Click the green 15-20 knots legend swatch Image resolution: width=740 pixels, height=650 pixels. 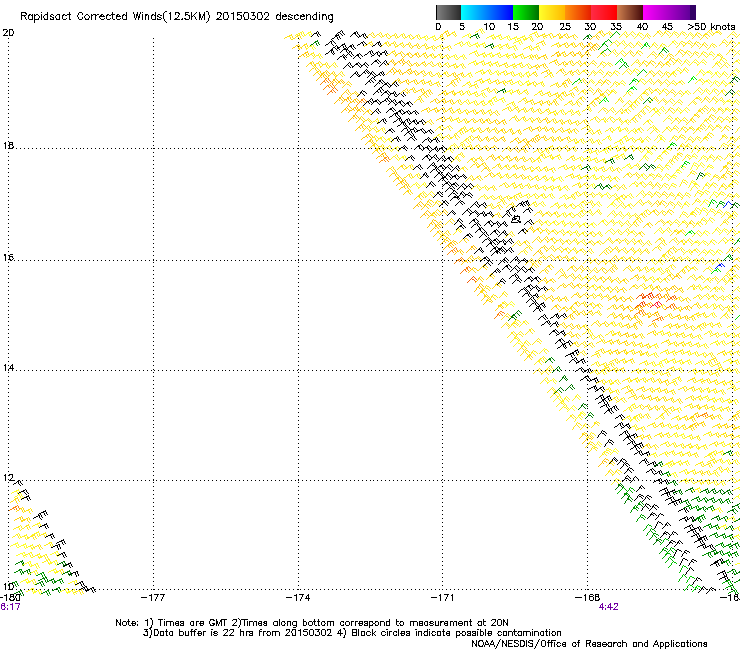pos(526,12)
